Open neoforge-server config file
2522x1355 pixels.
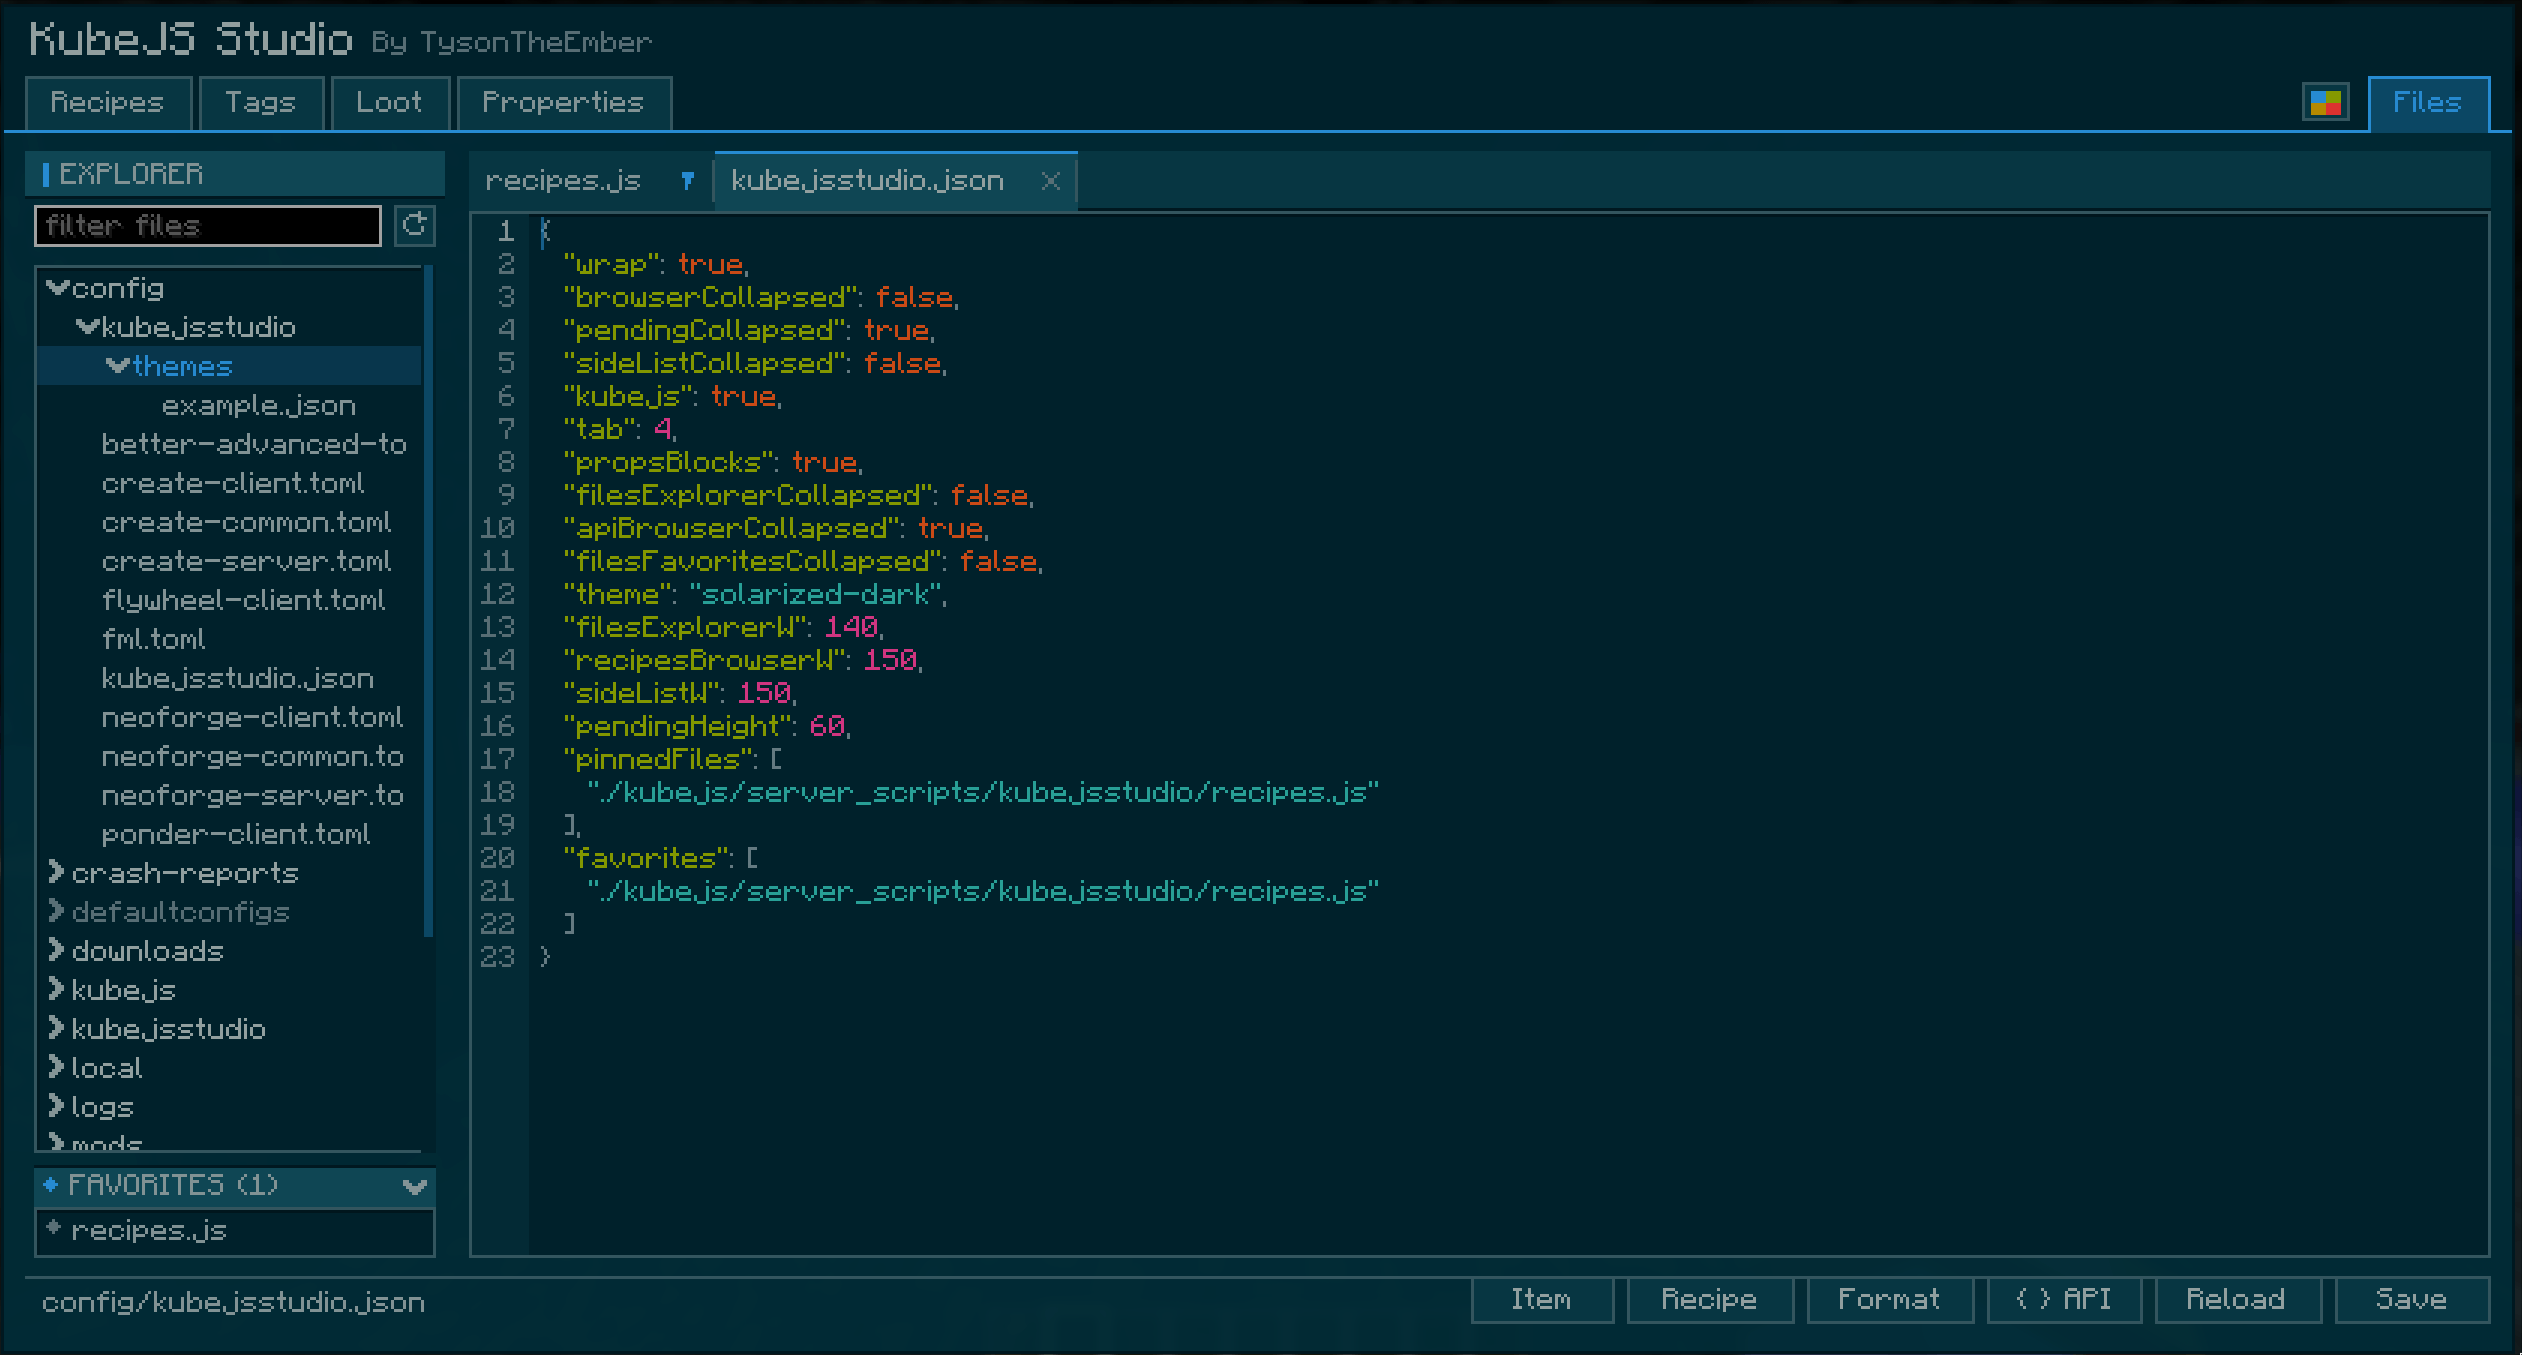230,795
